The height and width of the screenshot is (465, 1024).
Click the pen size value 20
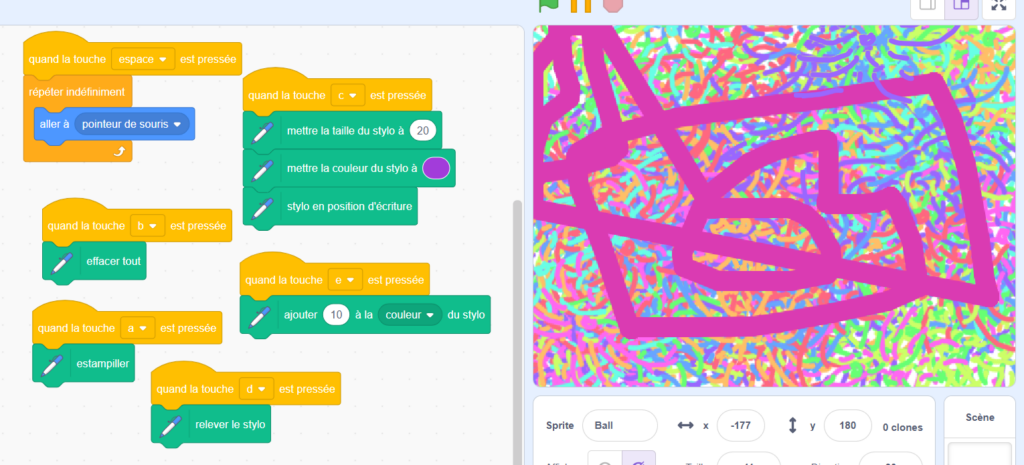click(423, 131)
